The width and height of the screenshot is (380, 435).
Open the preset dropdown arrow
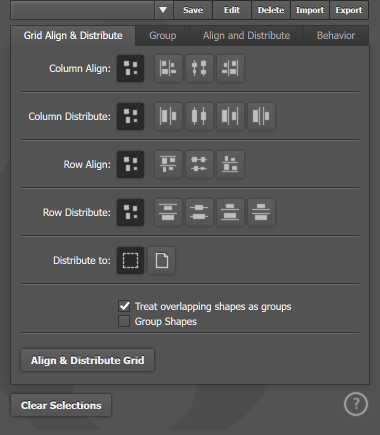click(163, 10)
